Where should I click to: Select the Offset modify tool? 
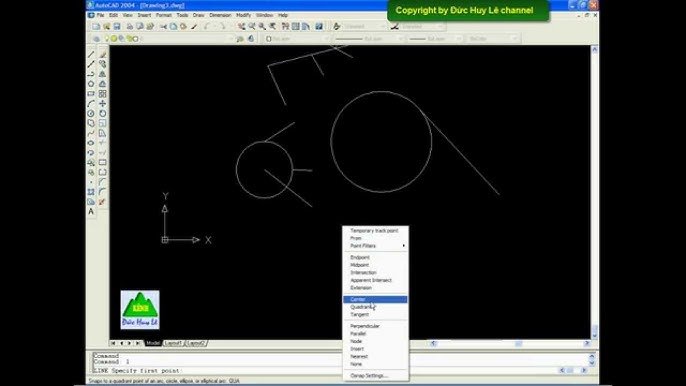[102, 84]
